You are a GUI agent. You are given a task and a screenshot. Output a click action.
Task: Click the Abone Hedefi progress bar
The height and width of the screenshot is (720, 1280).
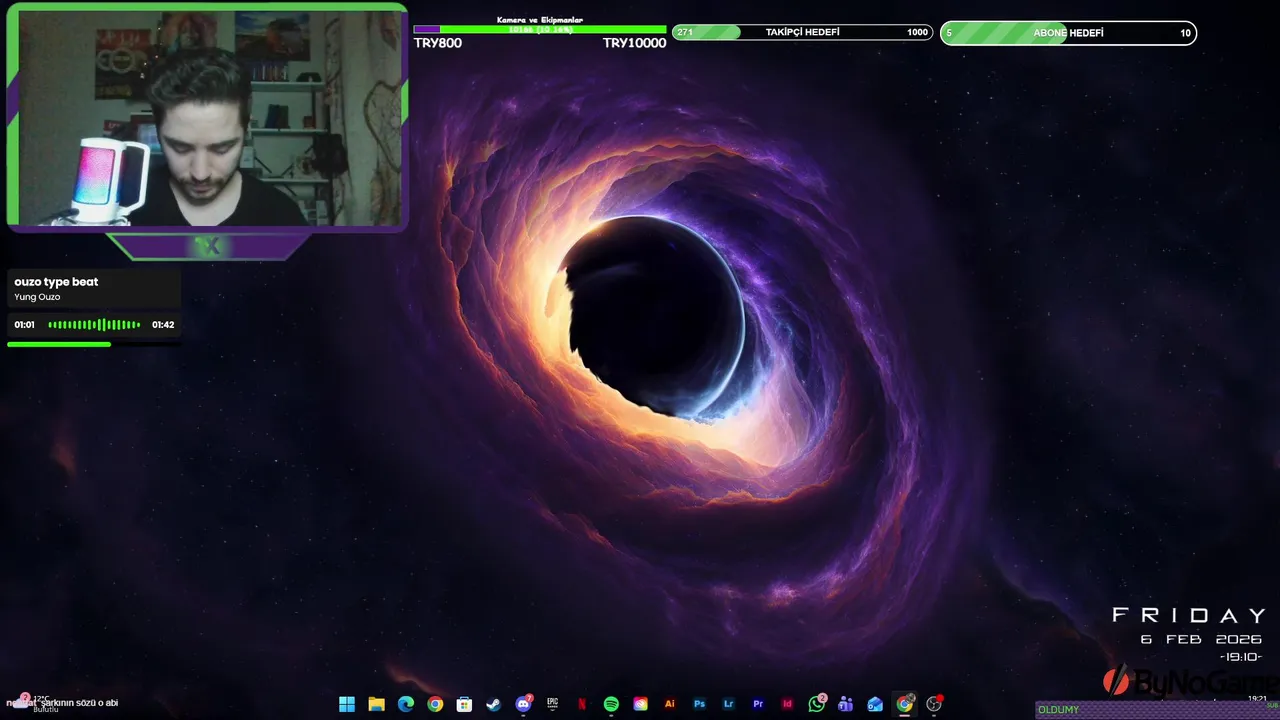(1068, 33)
